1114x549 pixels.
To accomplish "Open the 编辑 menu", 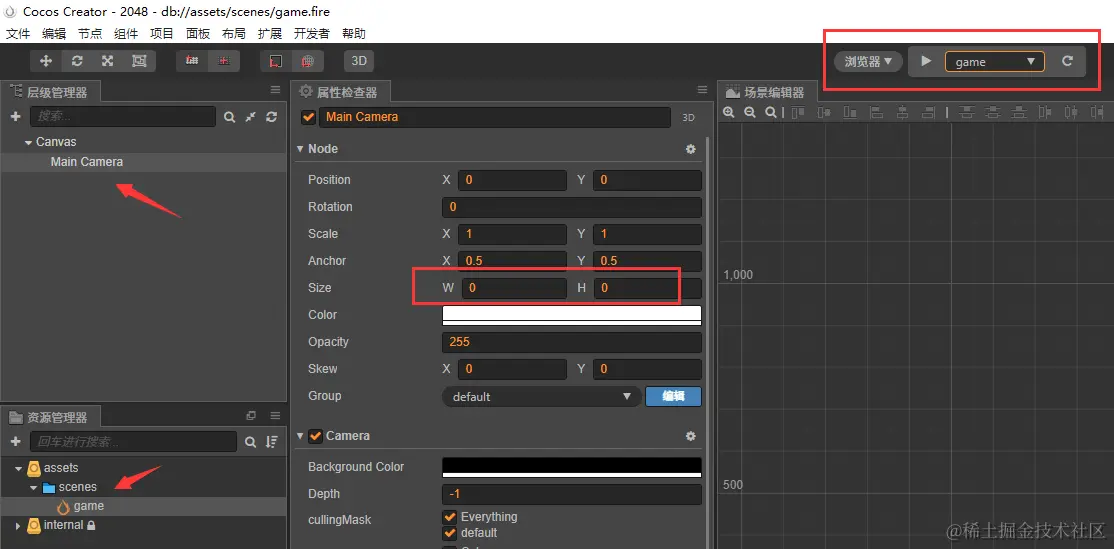I will pos(54,33).
